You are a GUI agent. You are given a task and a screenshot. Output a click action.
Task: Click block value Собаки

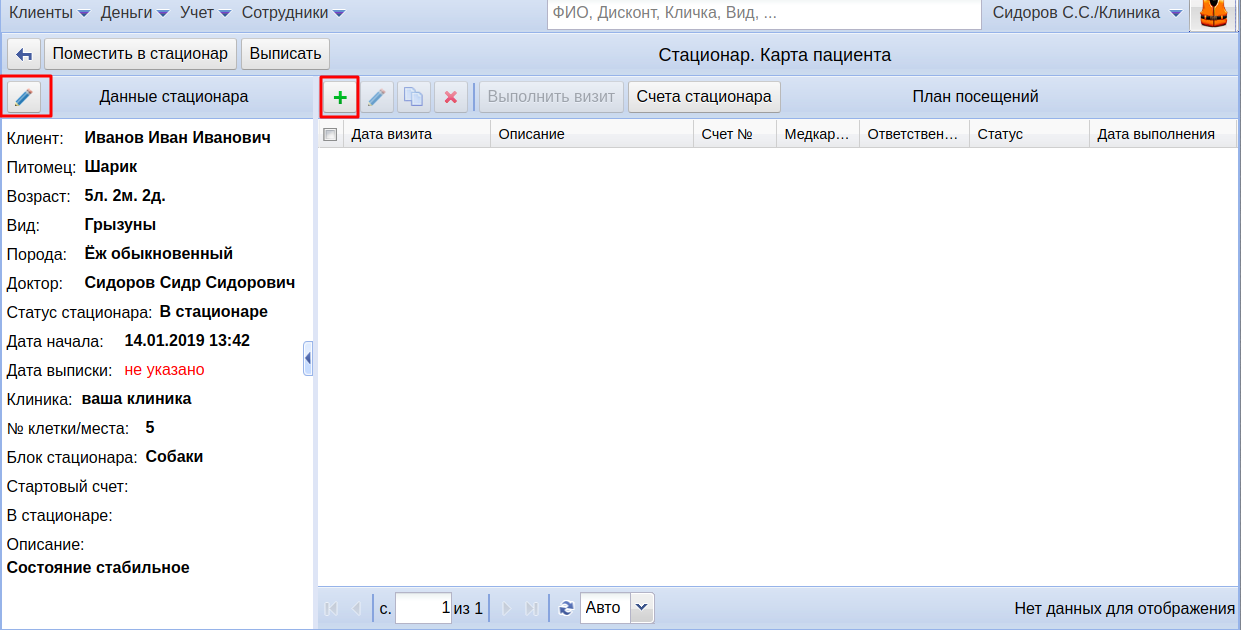pos(174,457)
